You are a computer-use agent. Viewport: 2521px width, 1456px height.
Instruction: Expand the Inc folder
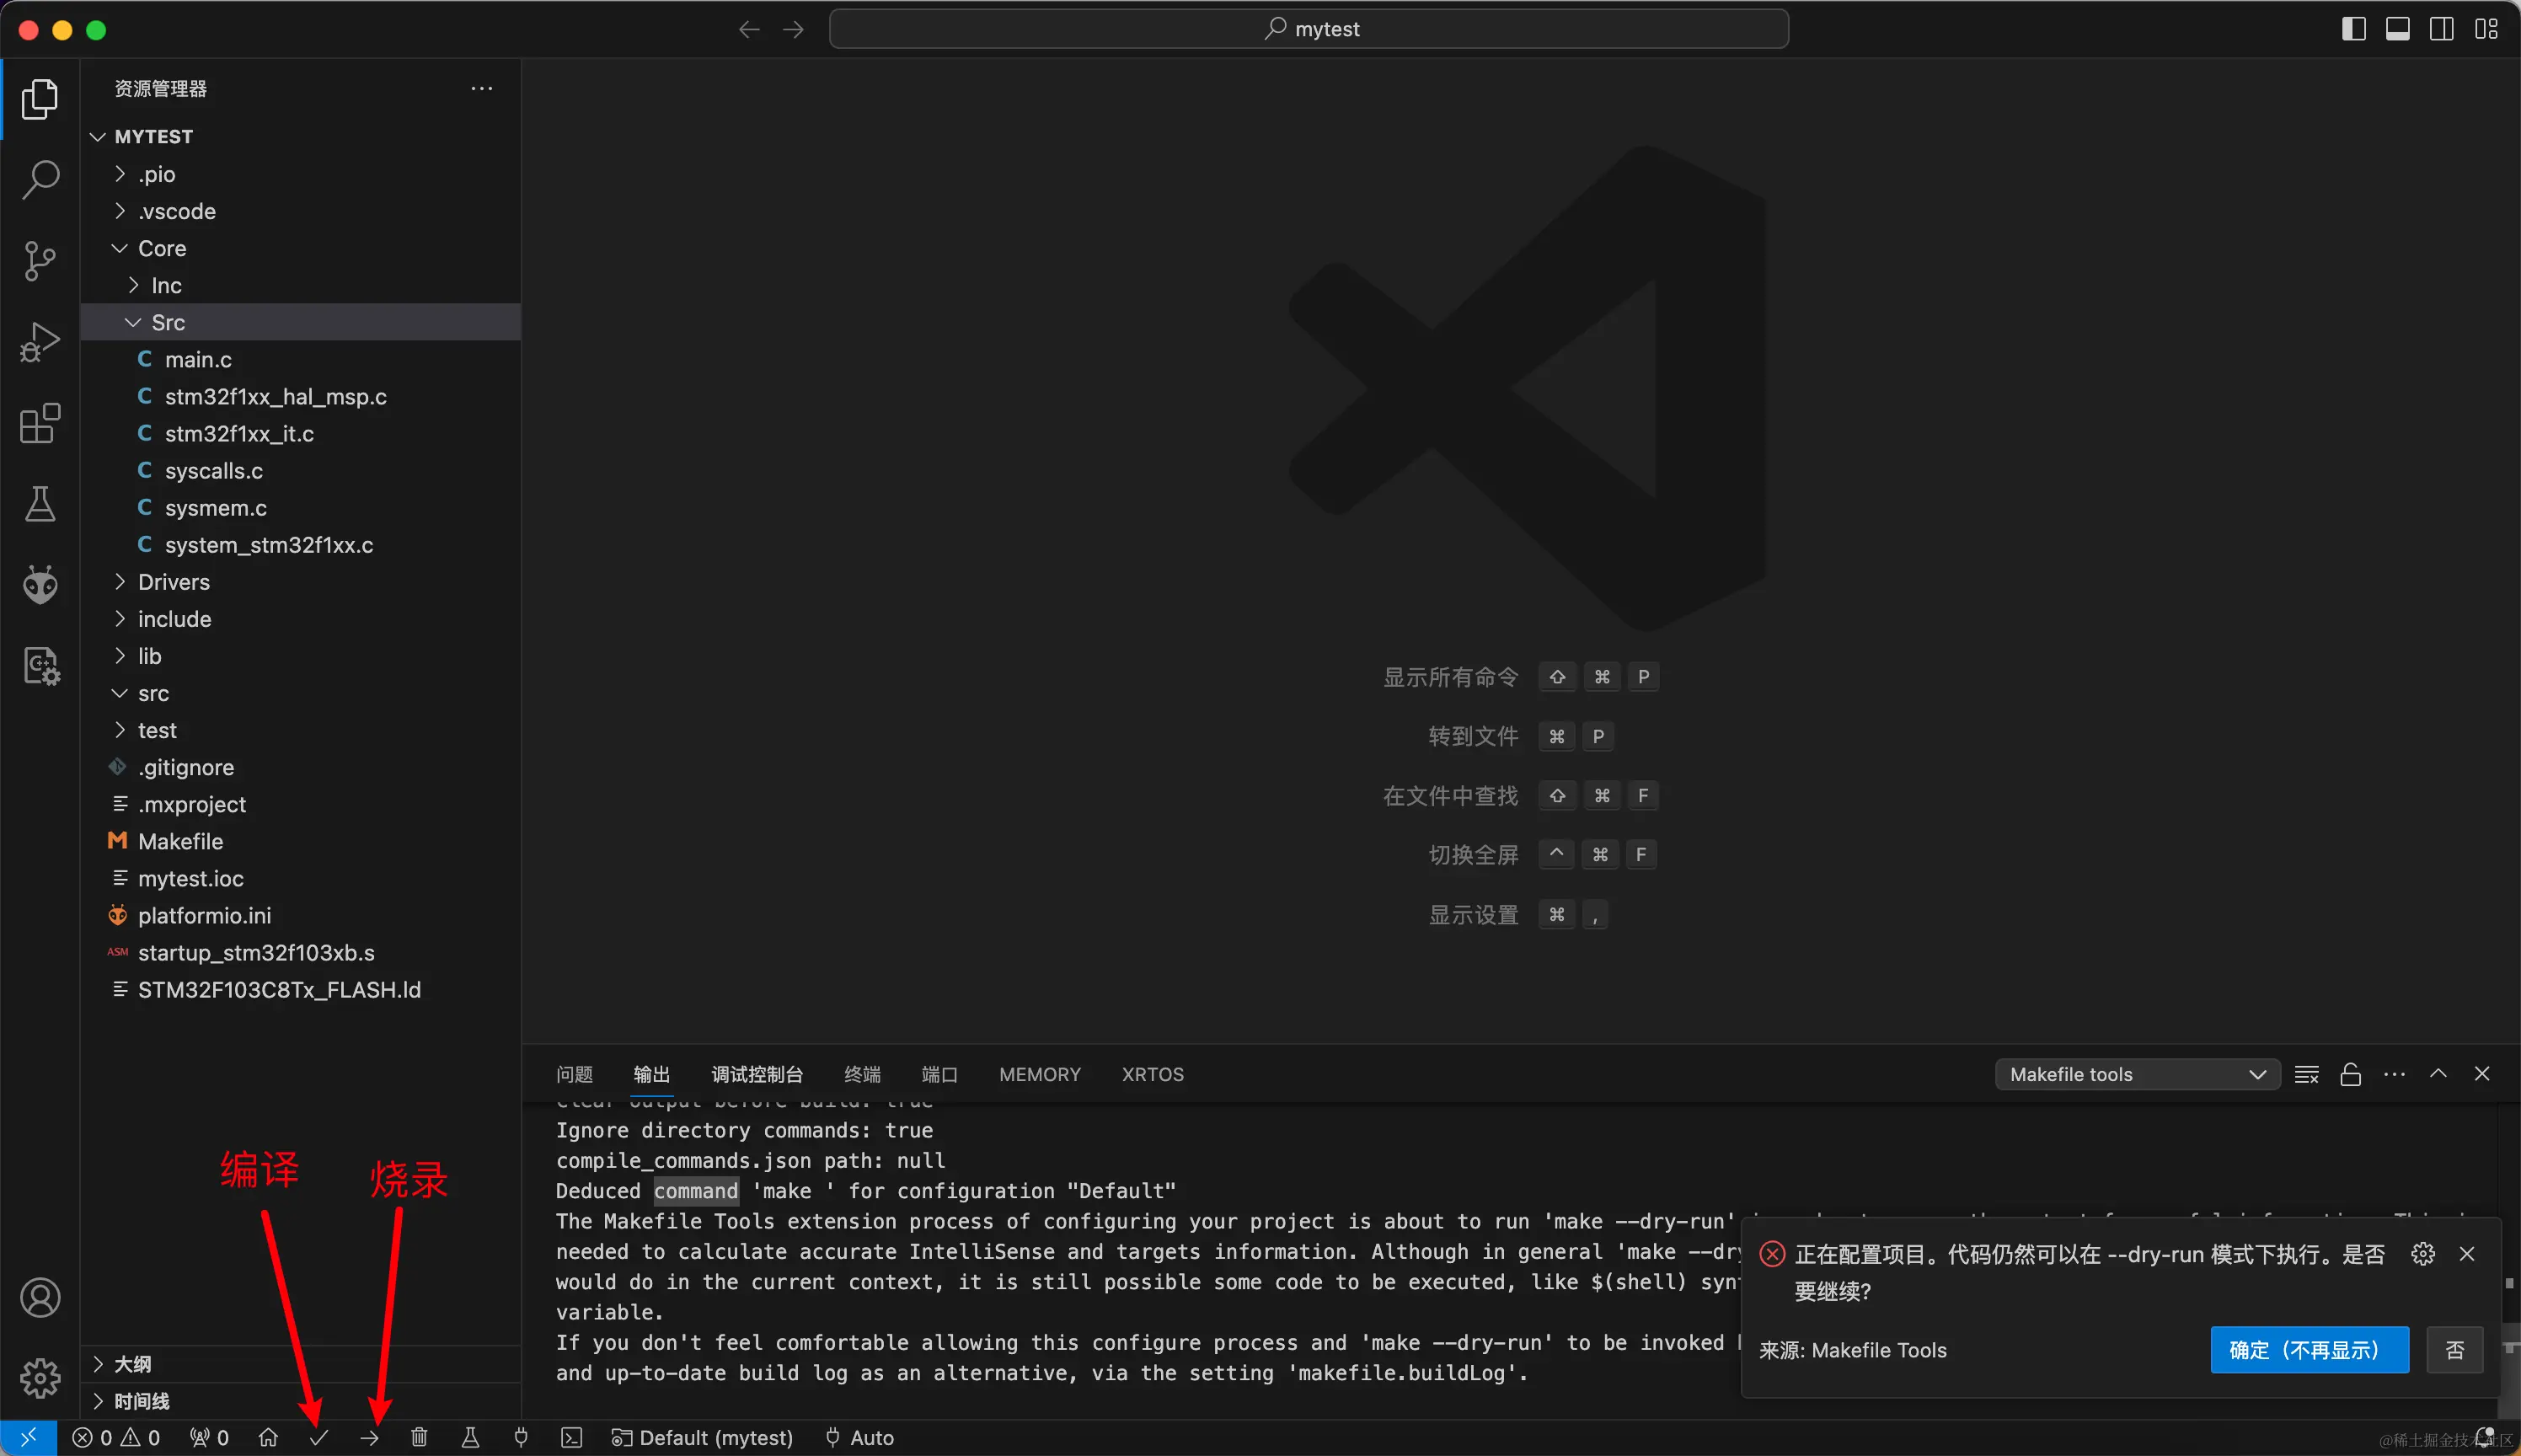click(x=300, y=285)
